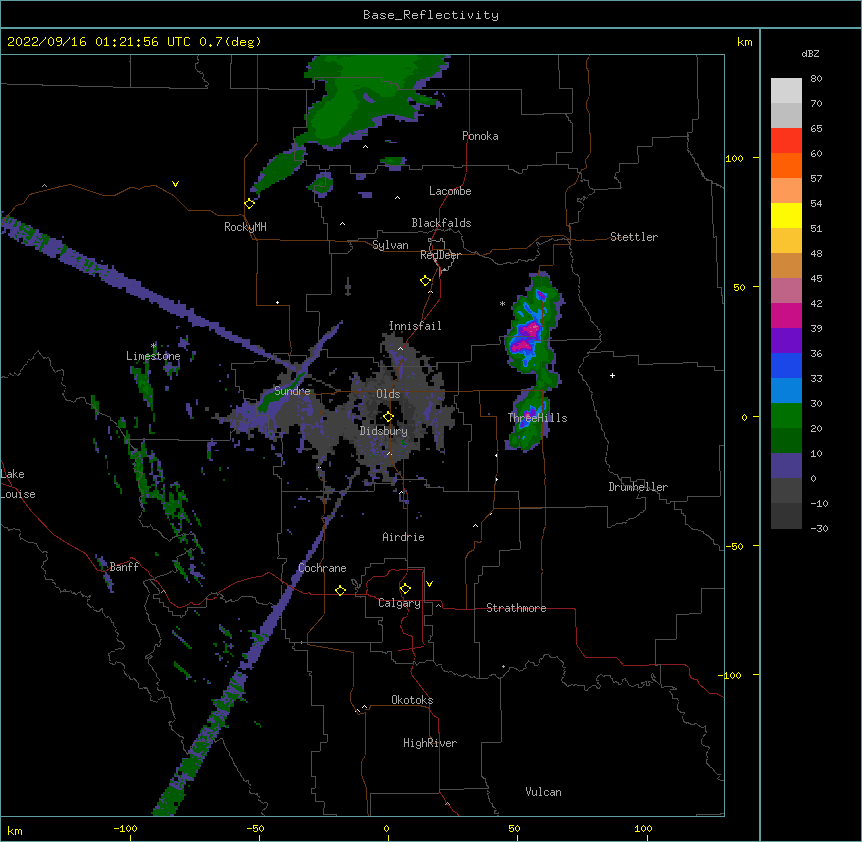The image size is (862, 842).
Task: Click the green 30 dBZ legend swatch
Action: click(x=786, y=416)
